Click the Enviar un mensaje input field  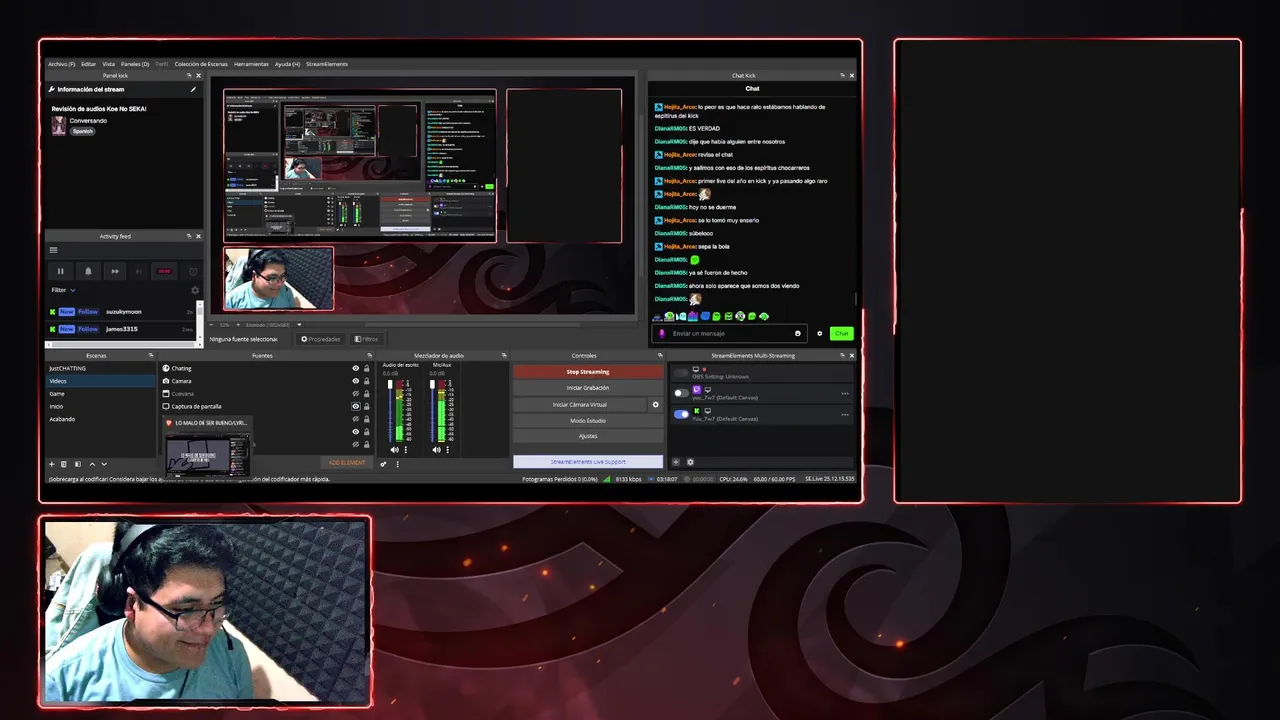tap(730, 333)
